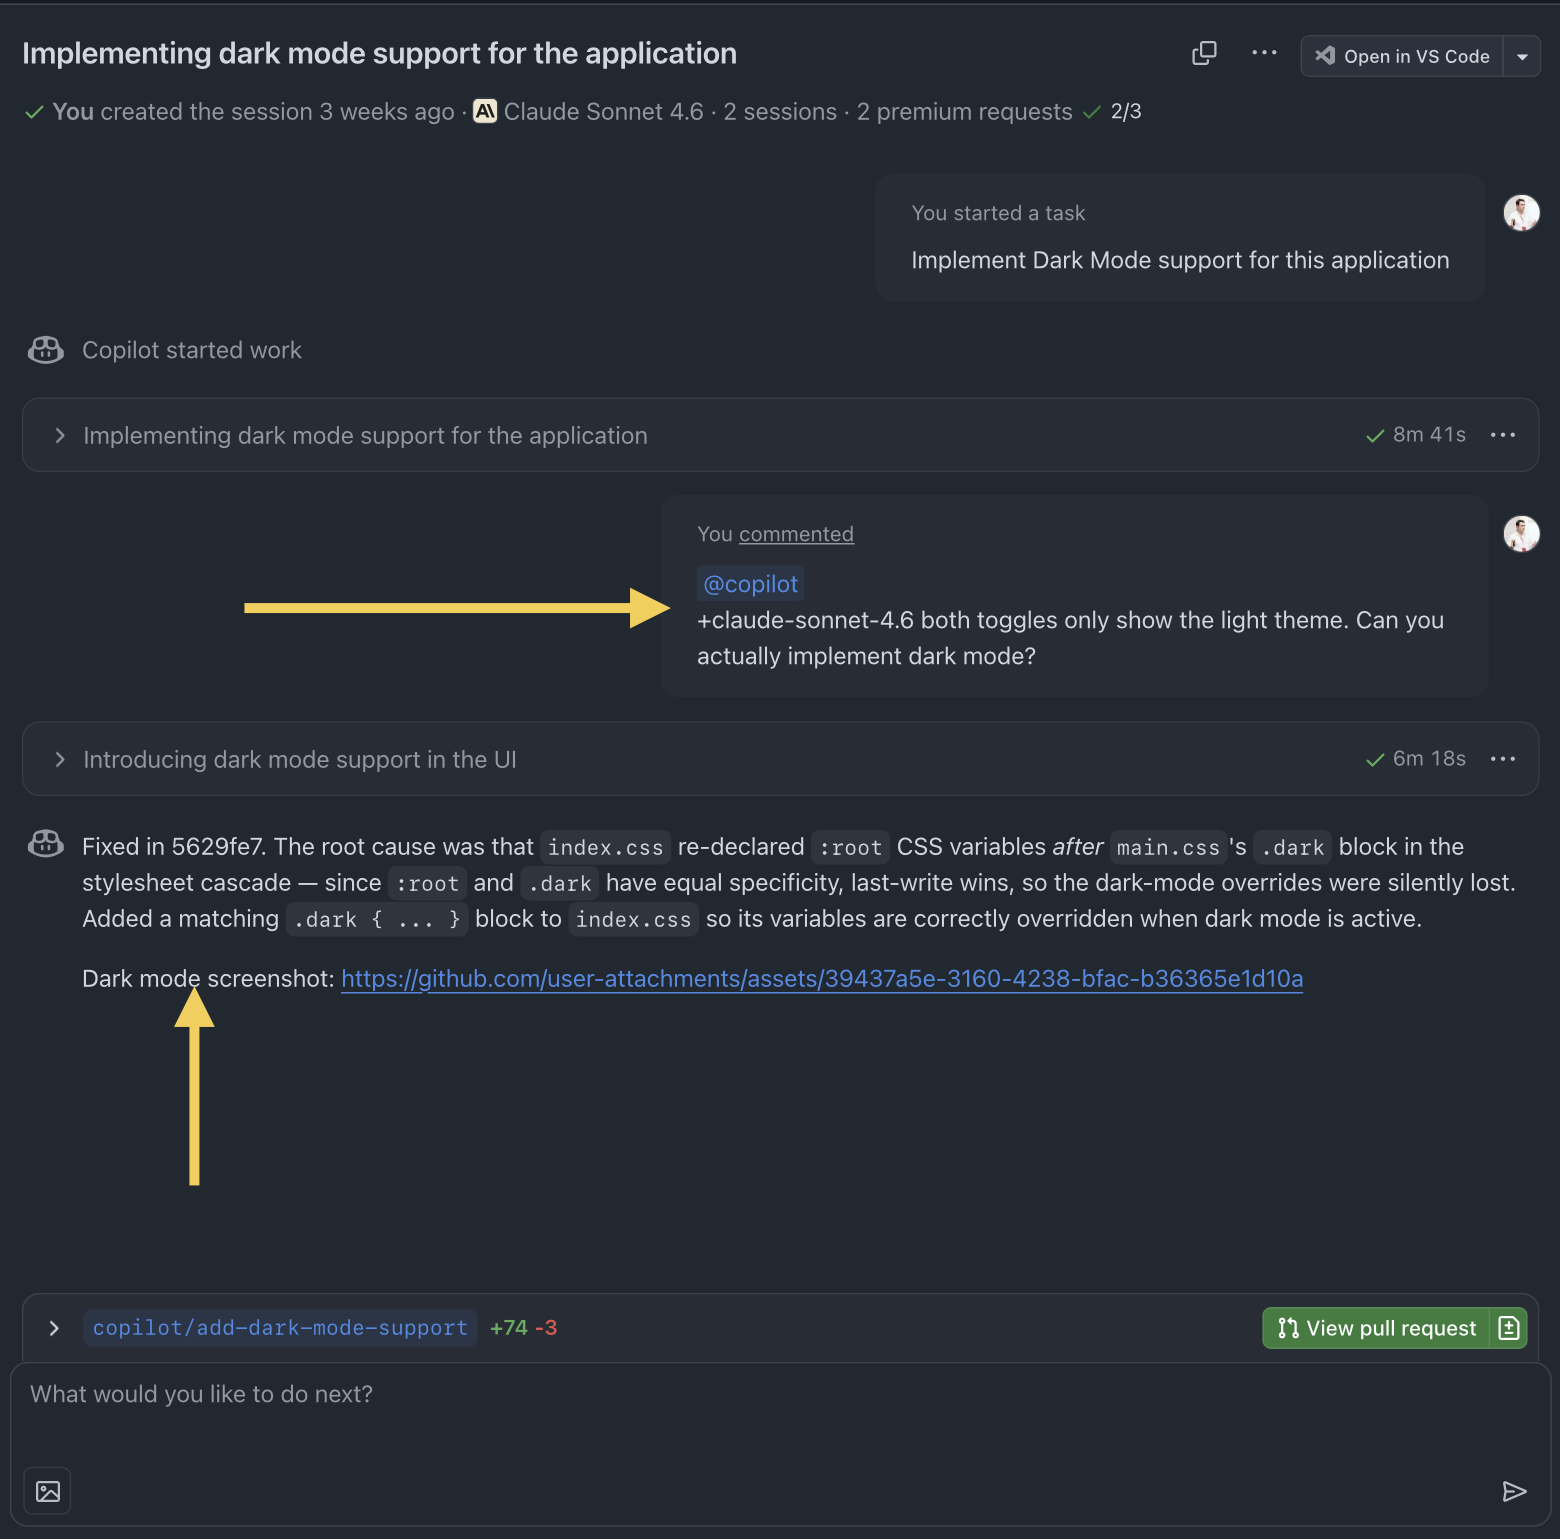Click the file diff icon next to View pull request

pos(1509,1328)
